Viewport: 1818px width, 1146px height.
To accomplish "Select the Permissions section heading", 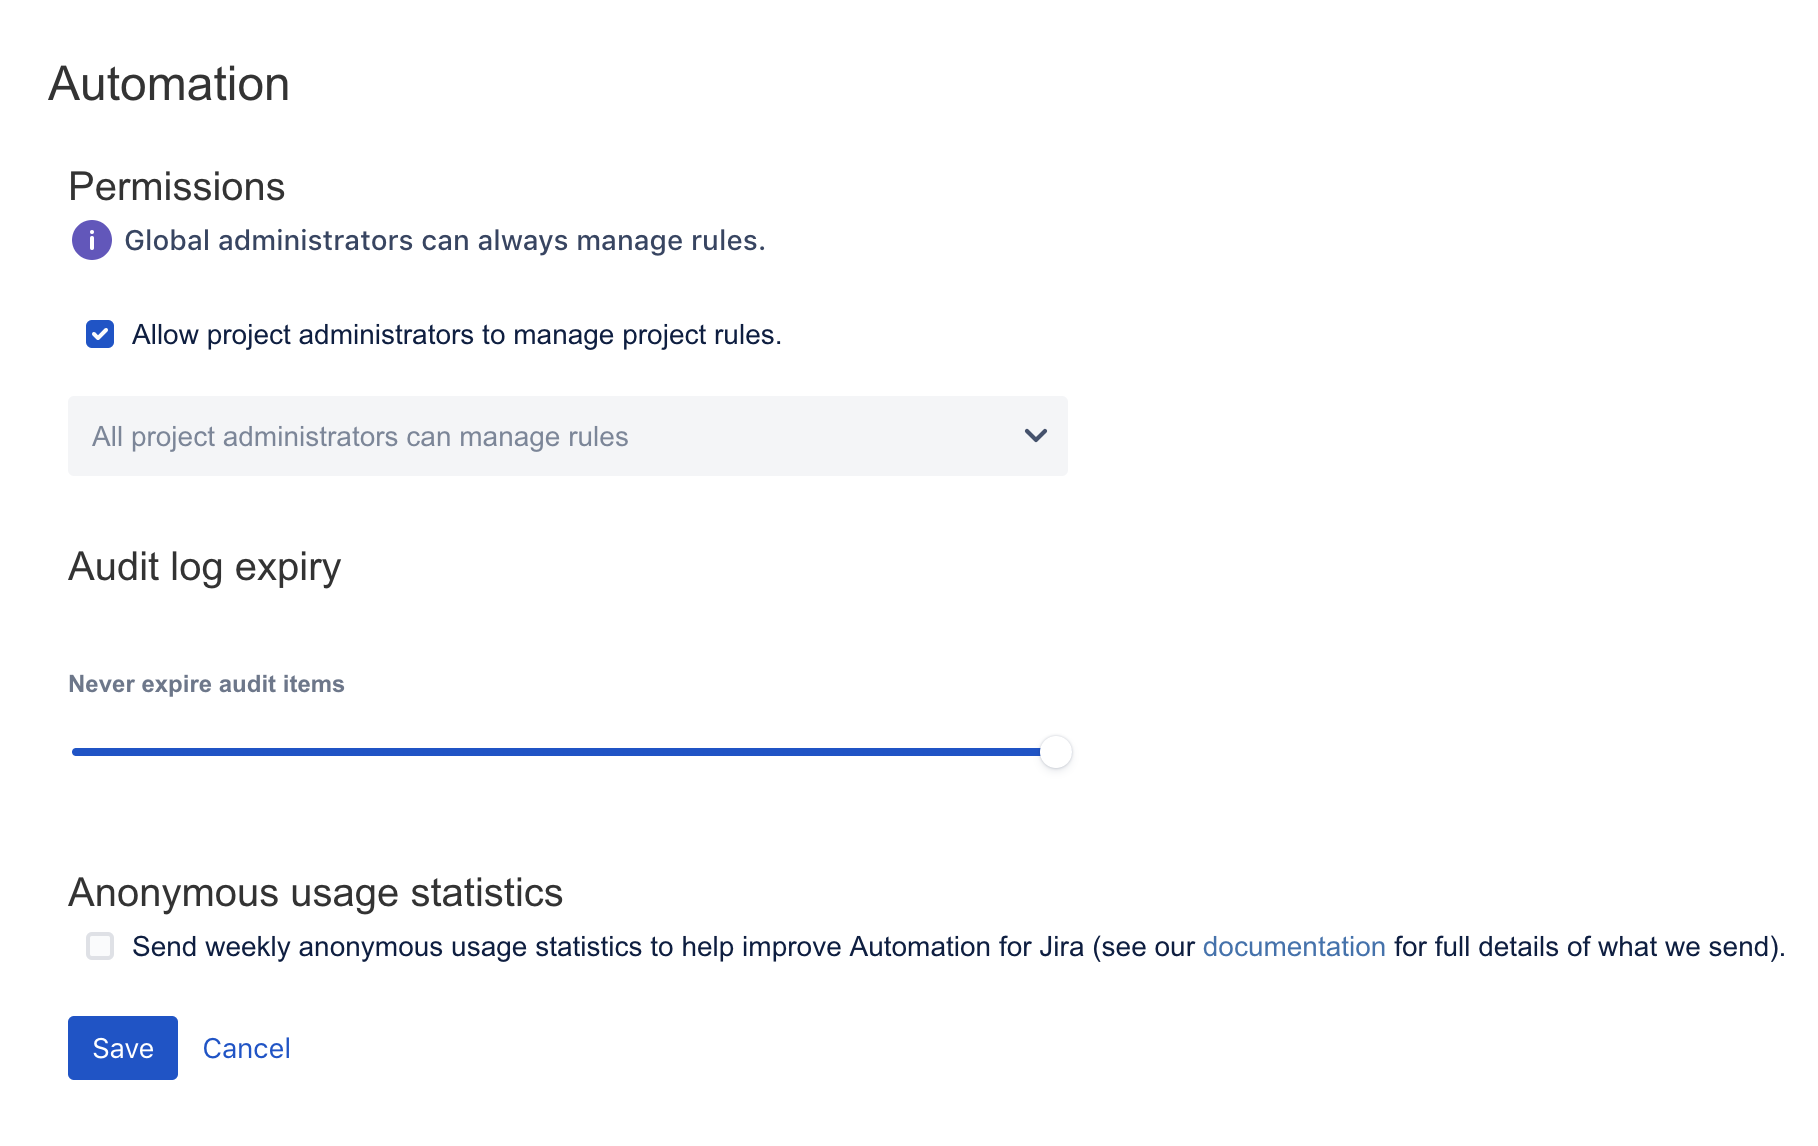I will pyautogui.click(x=177, y=187).
